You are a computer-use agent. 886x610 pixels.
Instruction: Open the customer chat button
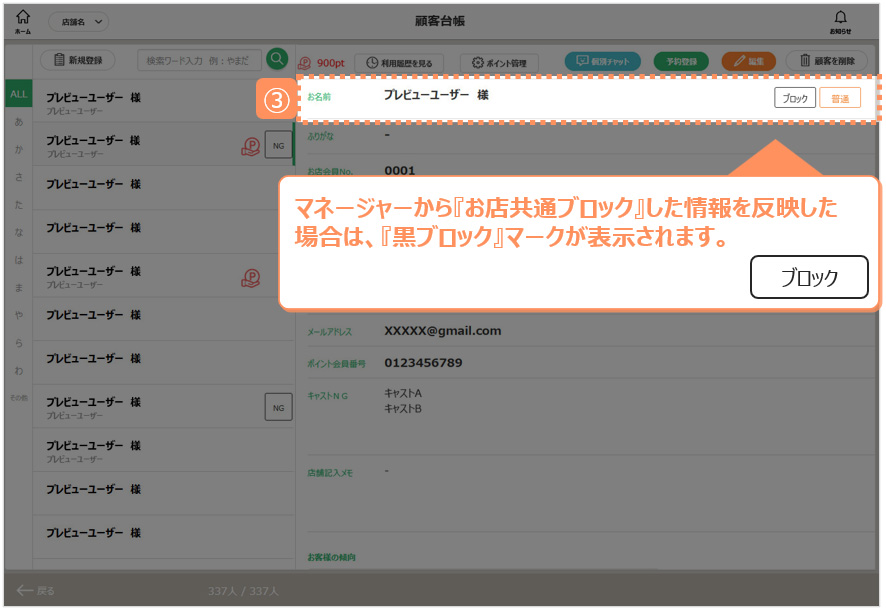pyautogui.click(x=602, y=61)
